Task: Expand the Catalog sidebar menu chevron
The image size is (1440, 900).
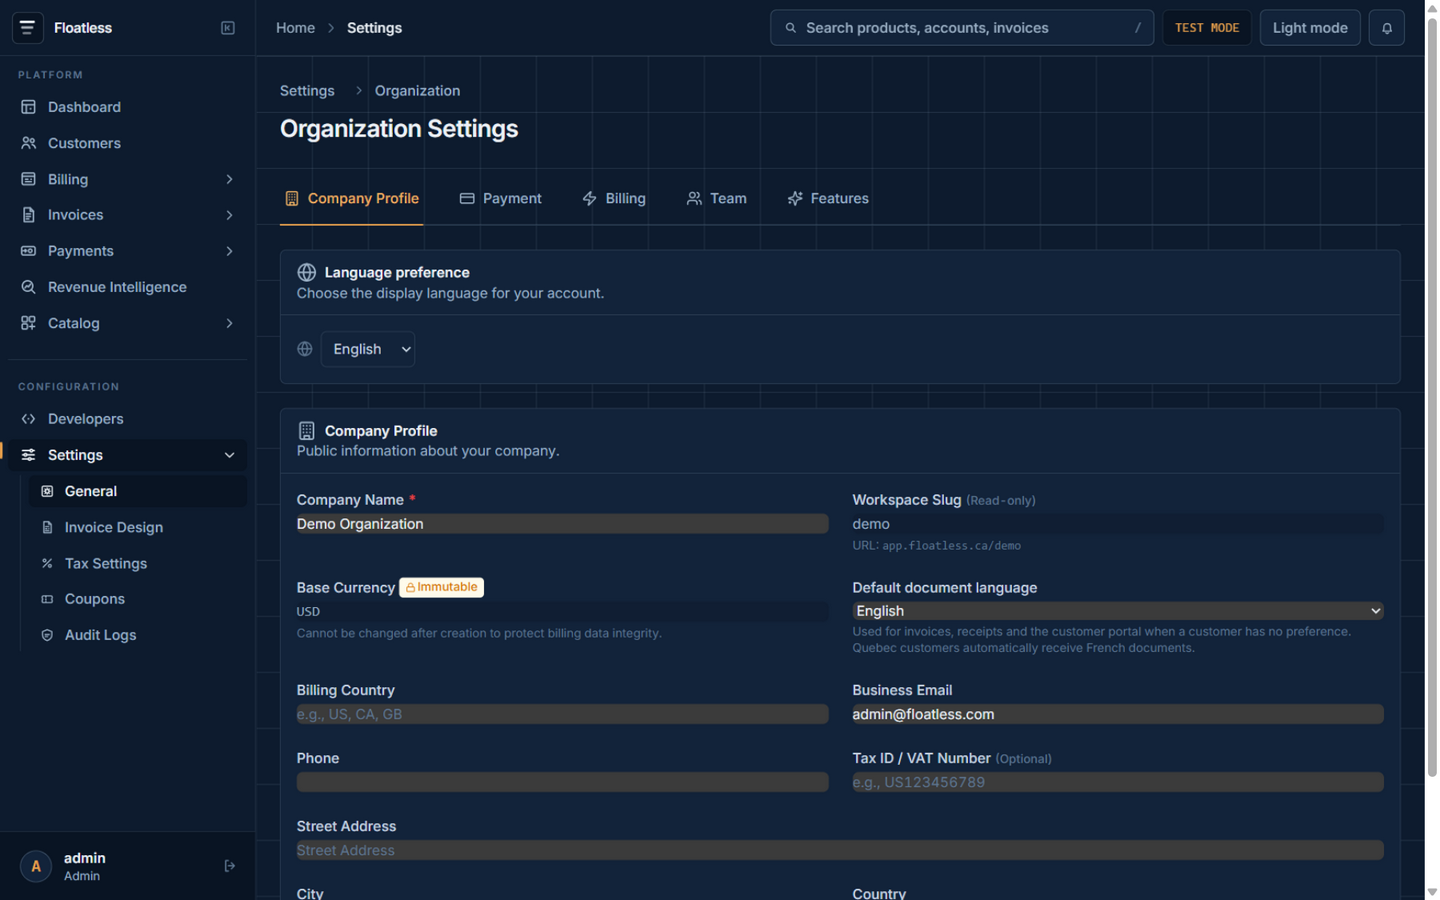Action: (229, 323)
